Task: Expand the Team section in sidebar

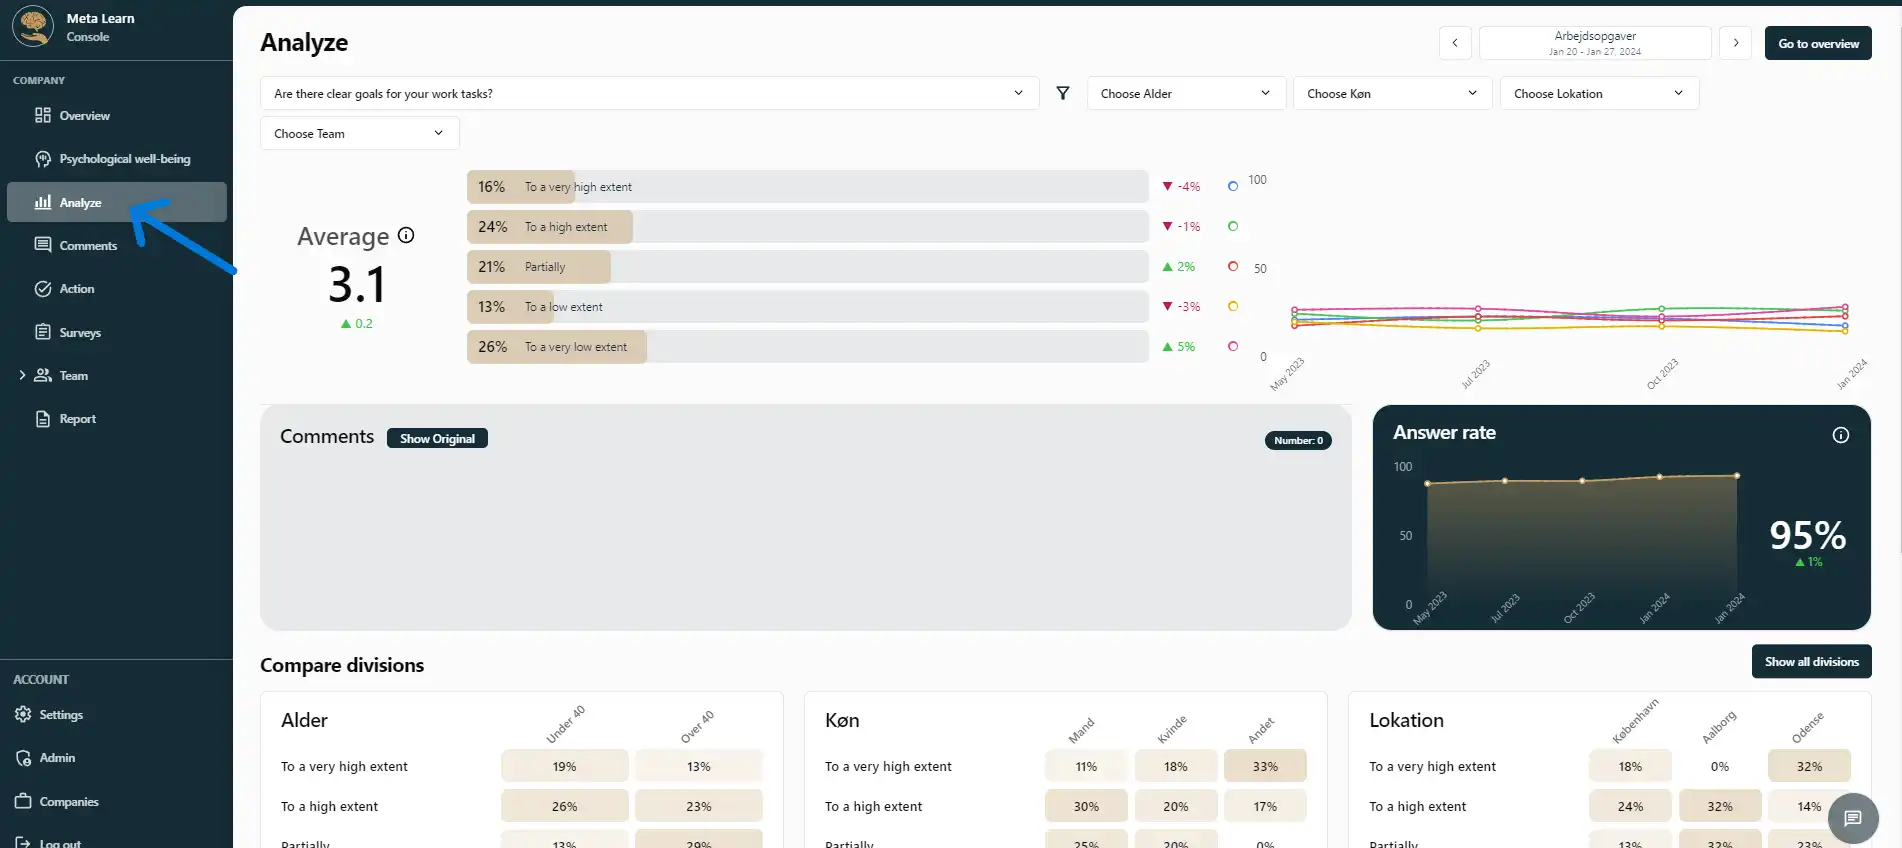Action: (22, 376)
